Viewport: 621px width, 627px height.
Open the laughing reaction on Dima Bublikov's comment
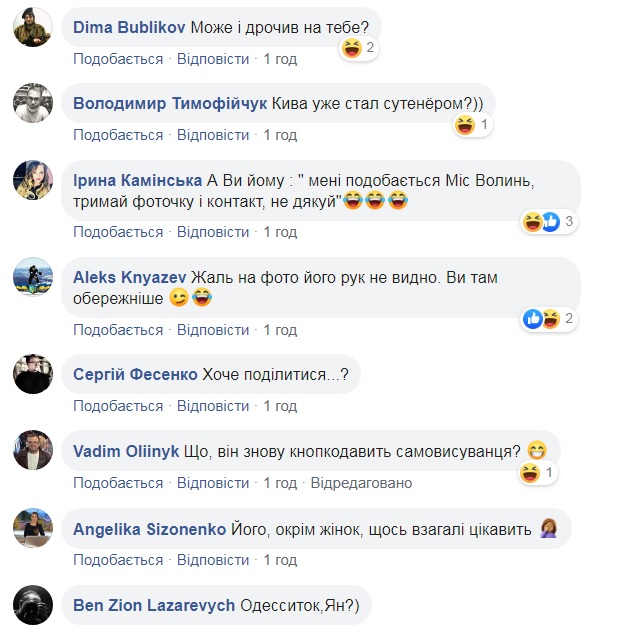[358, 47]
